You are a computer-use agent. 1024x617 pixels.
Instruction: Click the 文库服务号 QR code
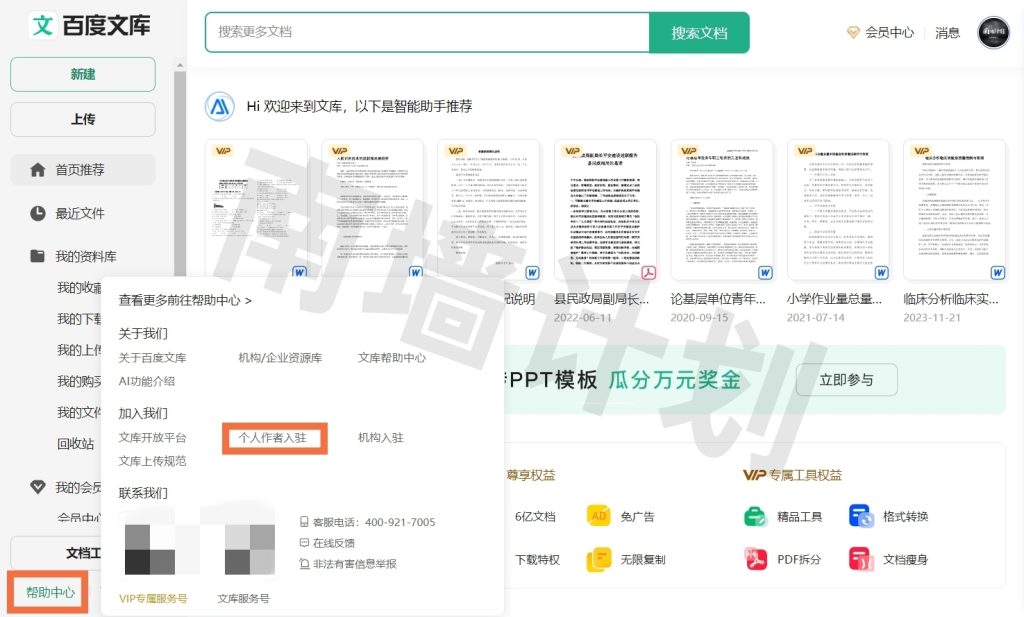[x=244, y=543]
